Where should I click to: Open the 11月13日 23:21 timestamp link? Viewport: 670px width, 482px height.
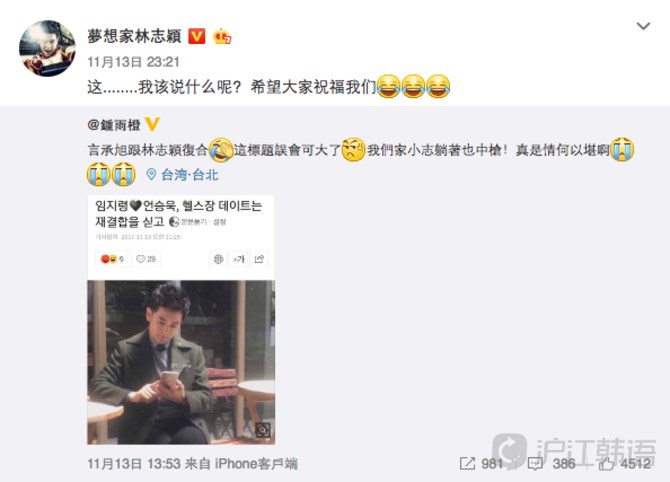pyautogui.click(x=133, y=62)
